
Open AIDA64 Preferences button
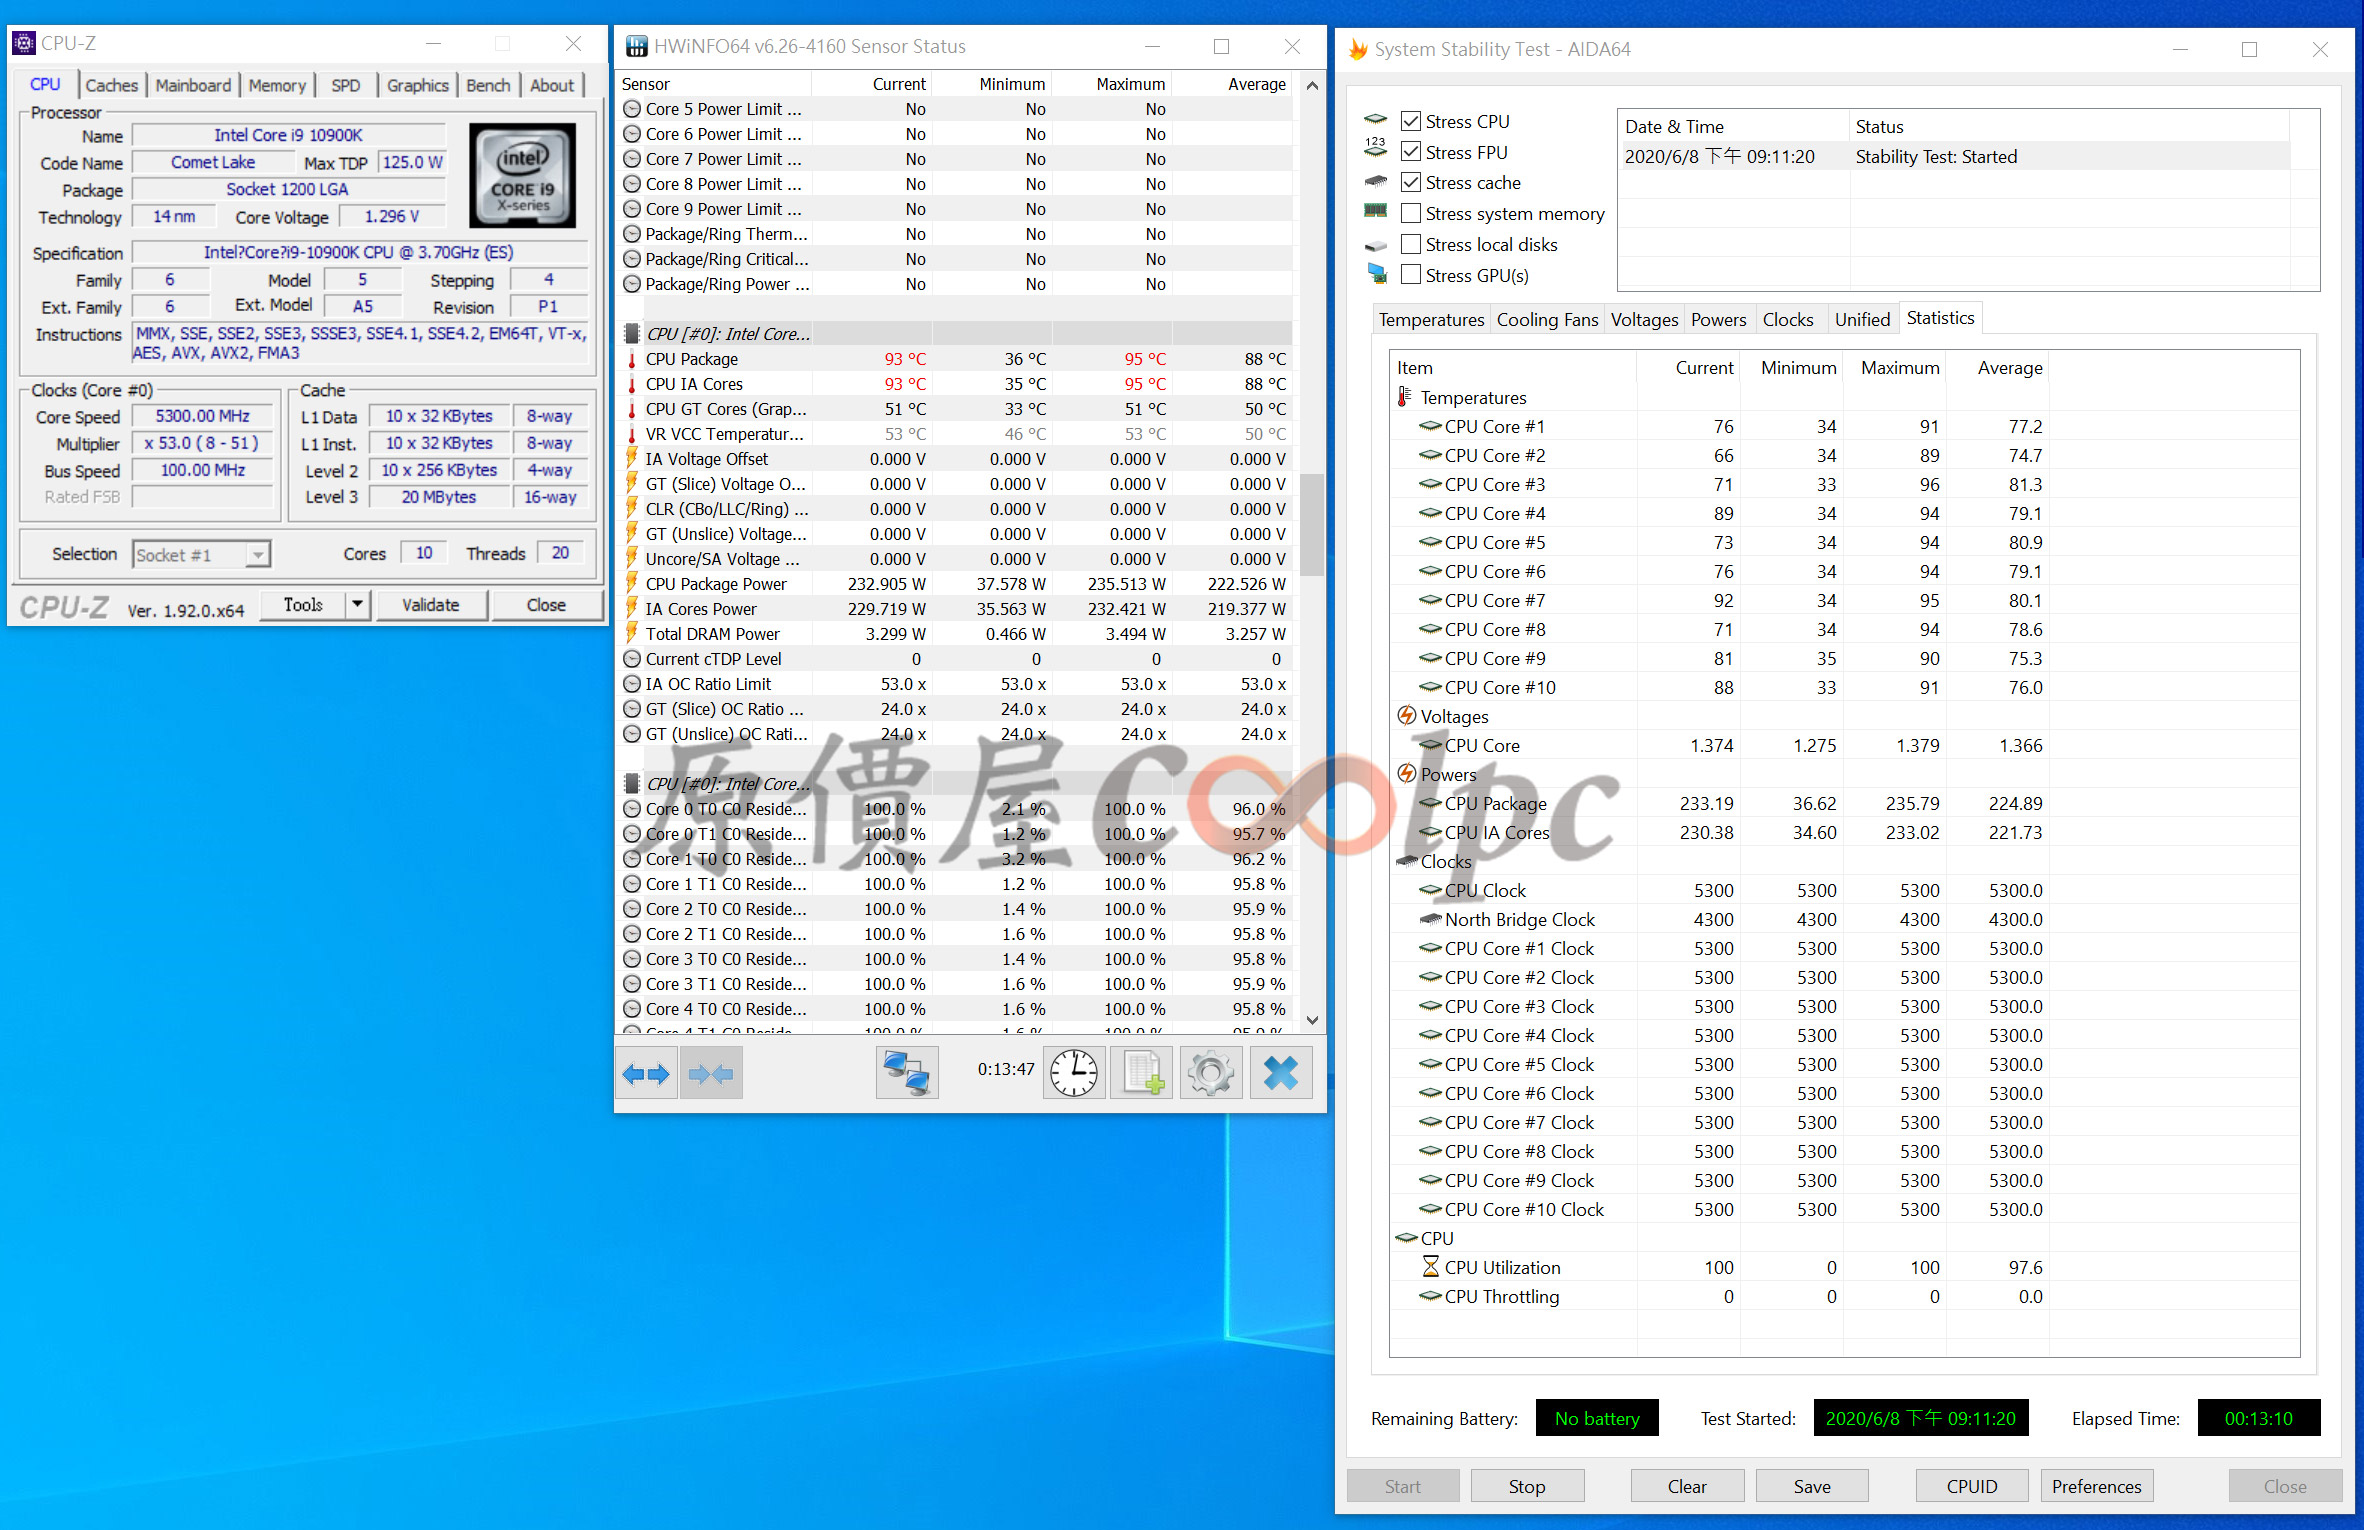[x=2097, y=1486]
